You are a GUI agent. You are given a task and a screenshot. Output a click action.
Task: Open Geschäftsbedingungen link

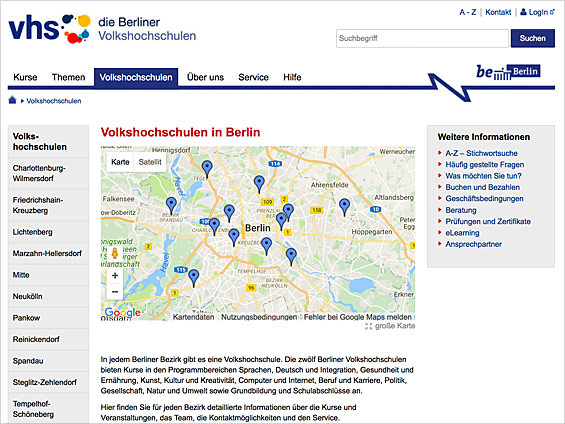(484, 198)
